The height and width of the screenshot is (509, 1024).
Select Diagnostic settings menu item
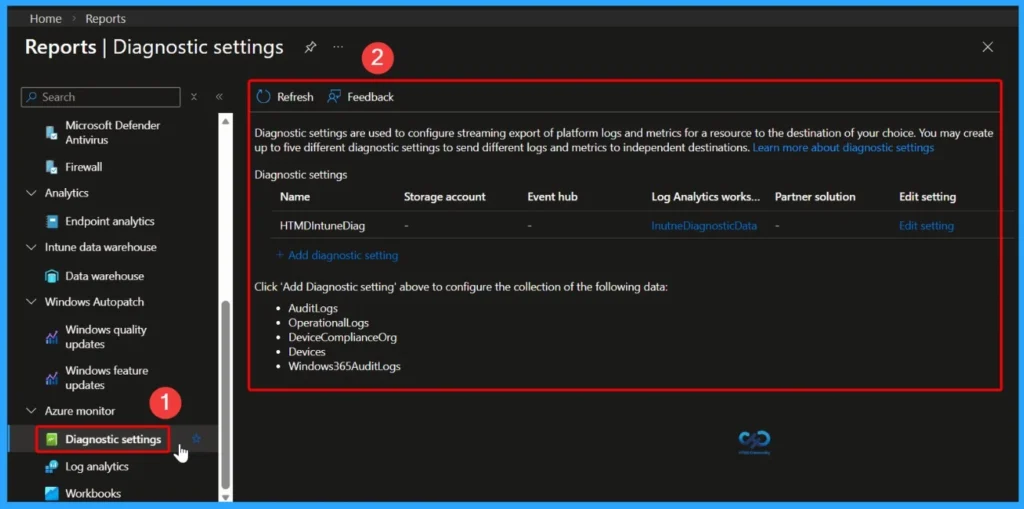coord(113,439)
